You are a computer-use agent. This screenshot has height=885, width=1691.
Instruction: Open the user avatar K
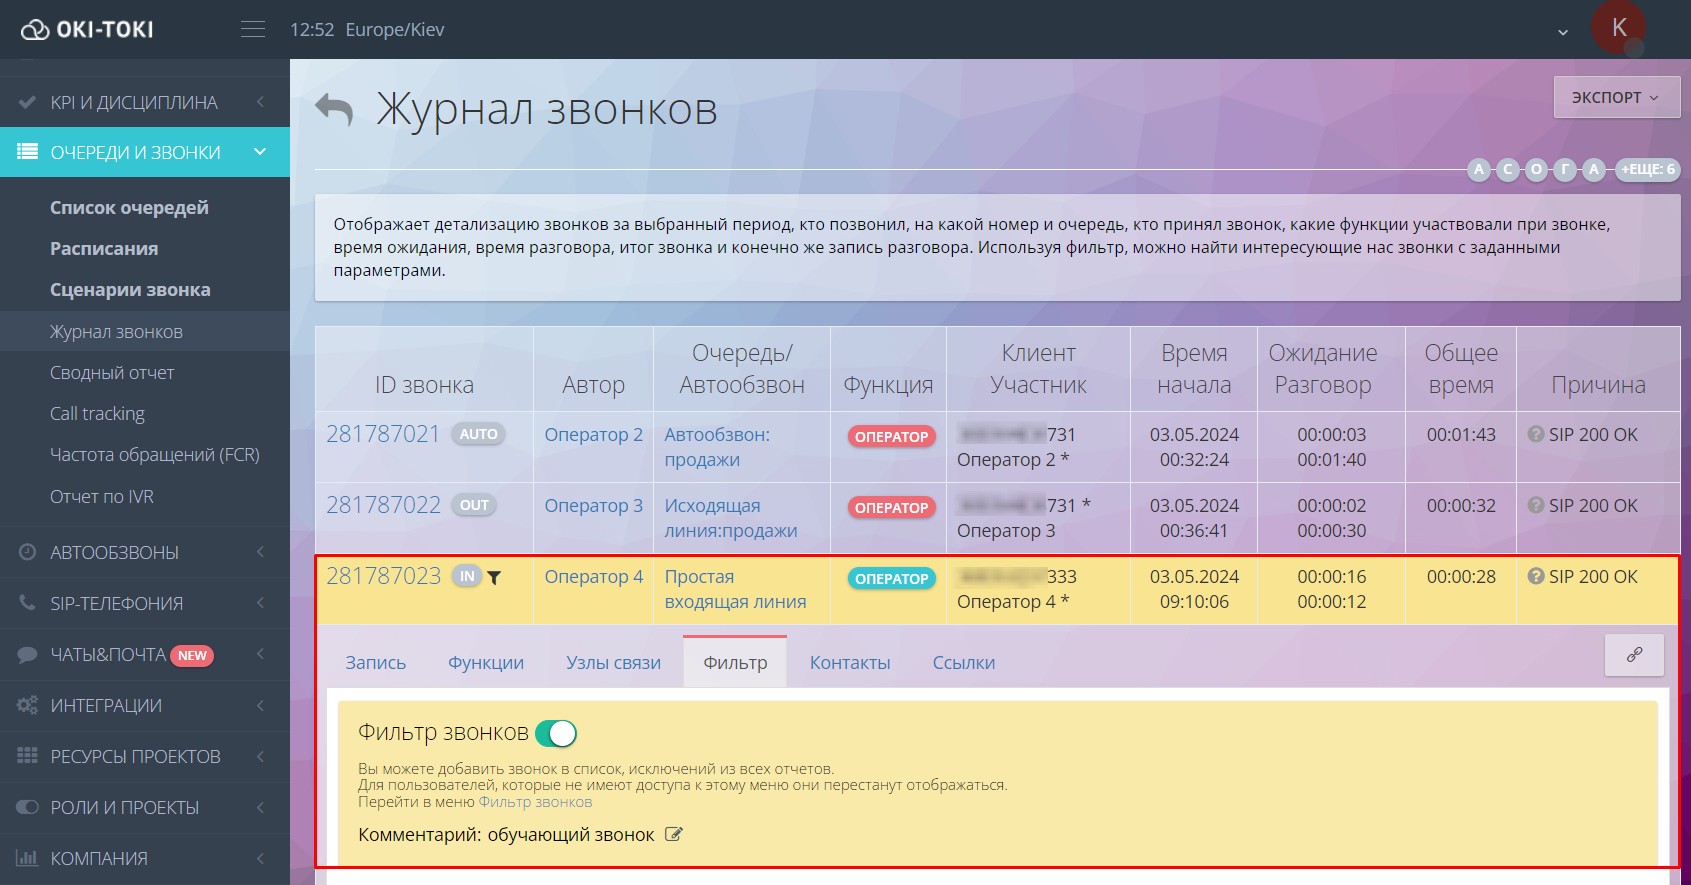point(1619,28)
